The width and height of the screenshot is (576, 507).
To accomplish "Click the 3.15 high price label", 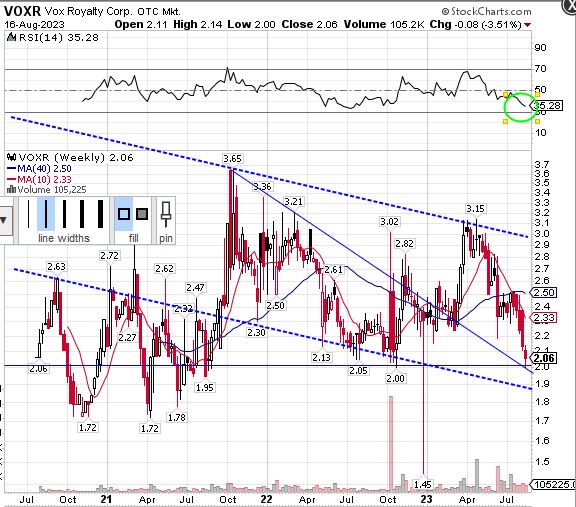I will click(475, 209).
